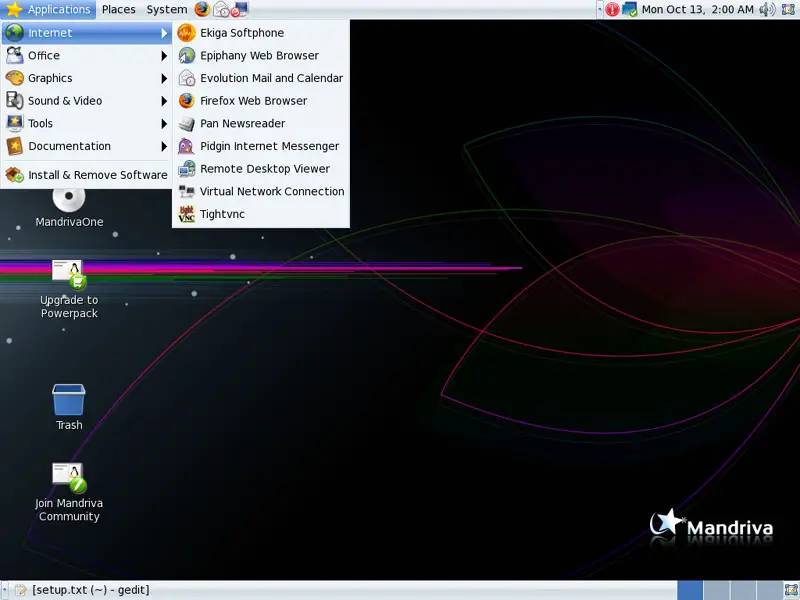Click the monitor launcher right of the Evolution launcher
This screenshot has width=800, height=600.
click(x=239, y=9)
